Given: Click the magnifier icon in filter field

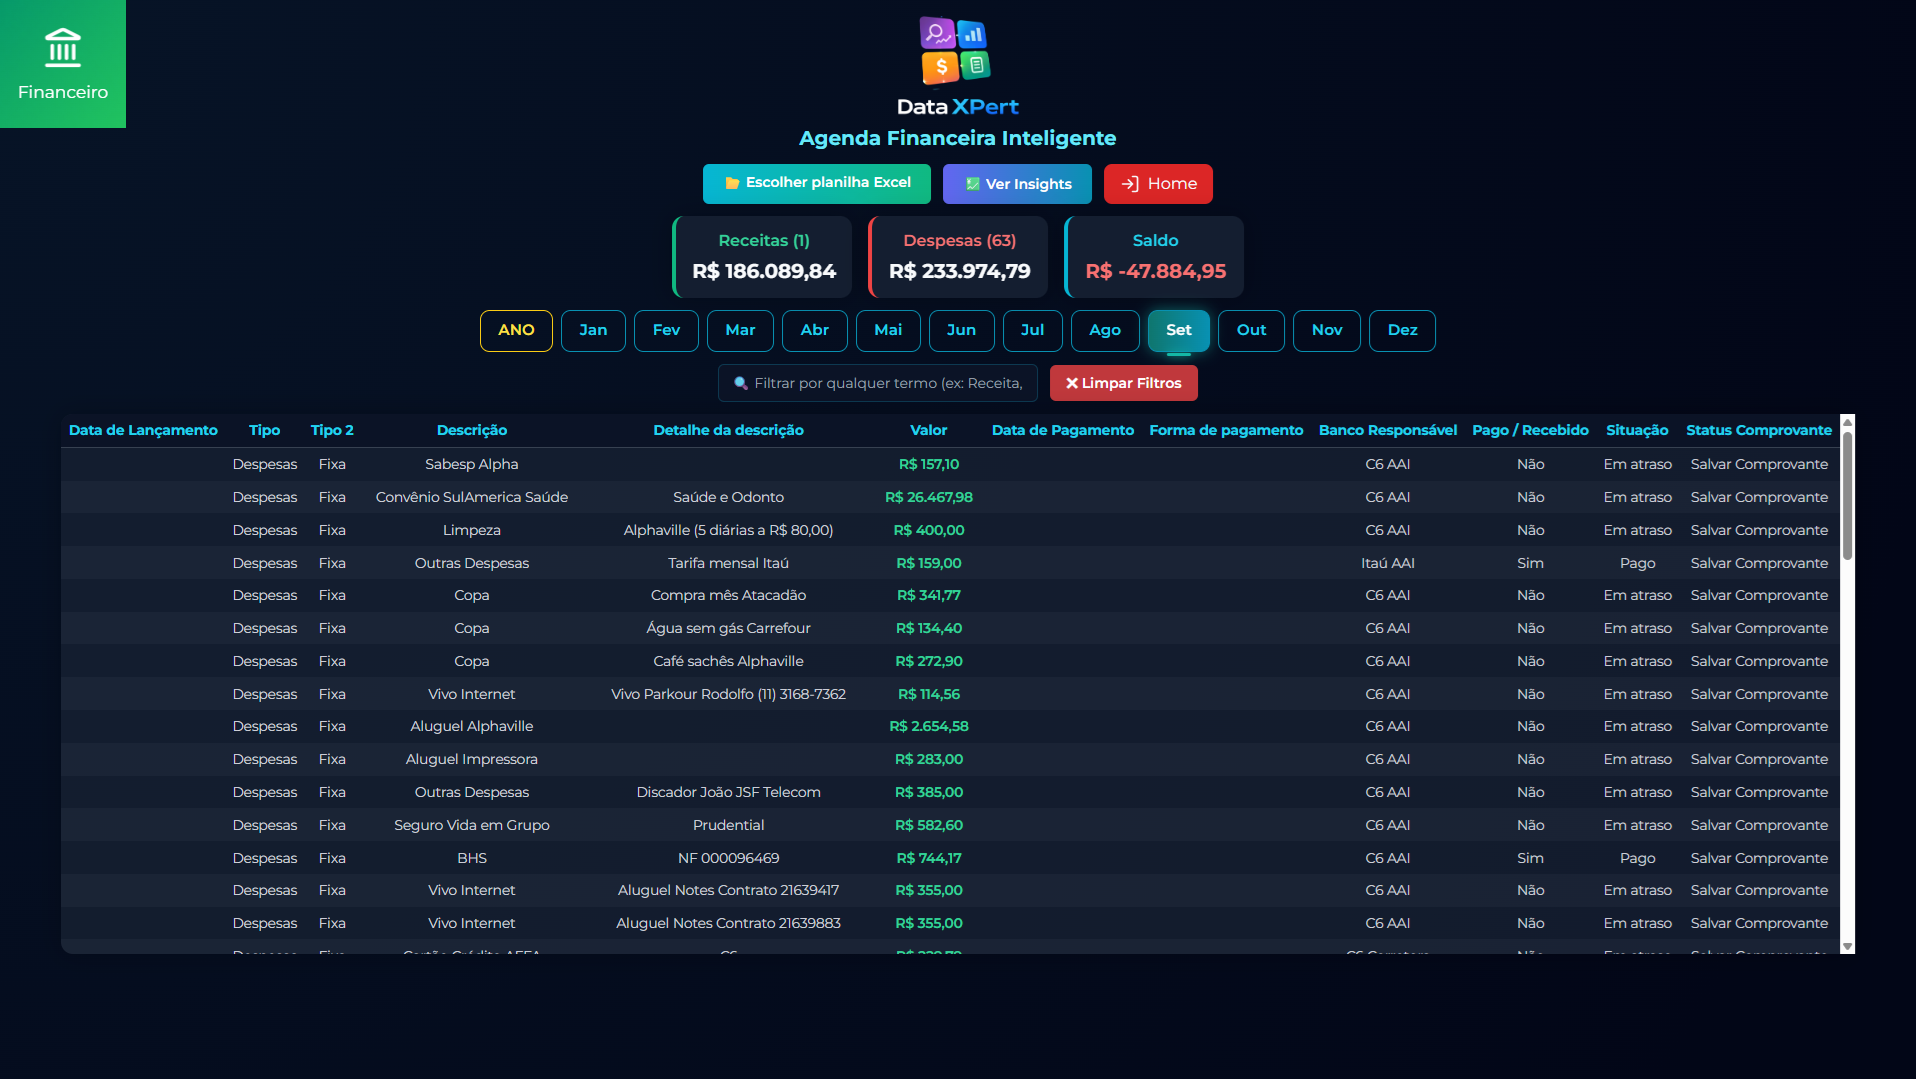Looking at the screenshot, I should [741, 383].
